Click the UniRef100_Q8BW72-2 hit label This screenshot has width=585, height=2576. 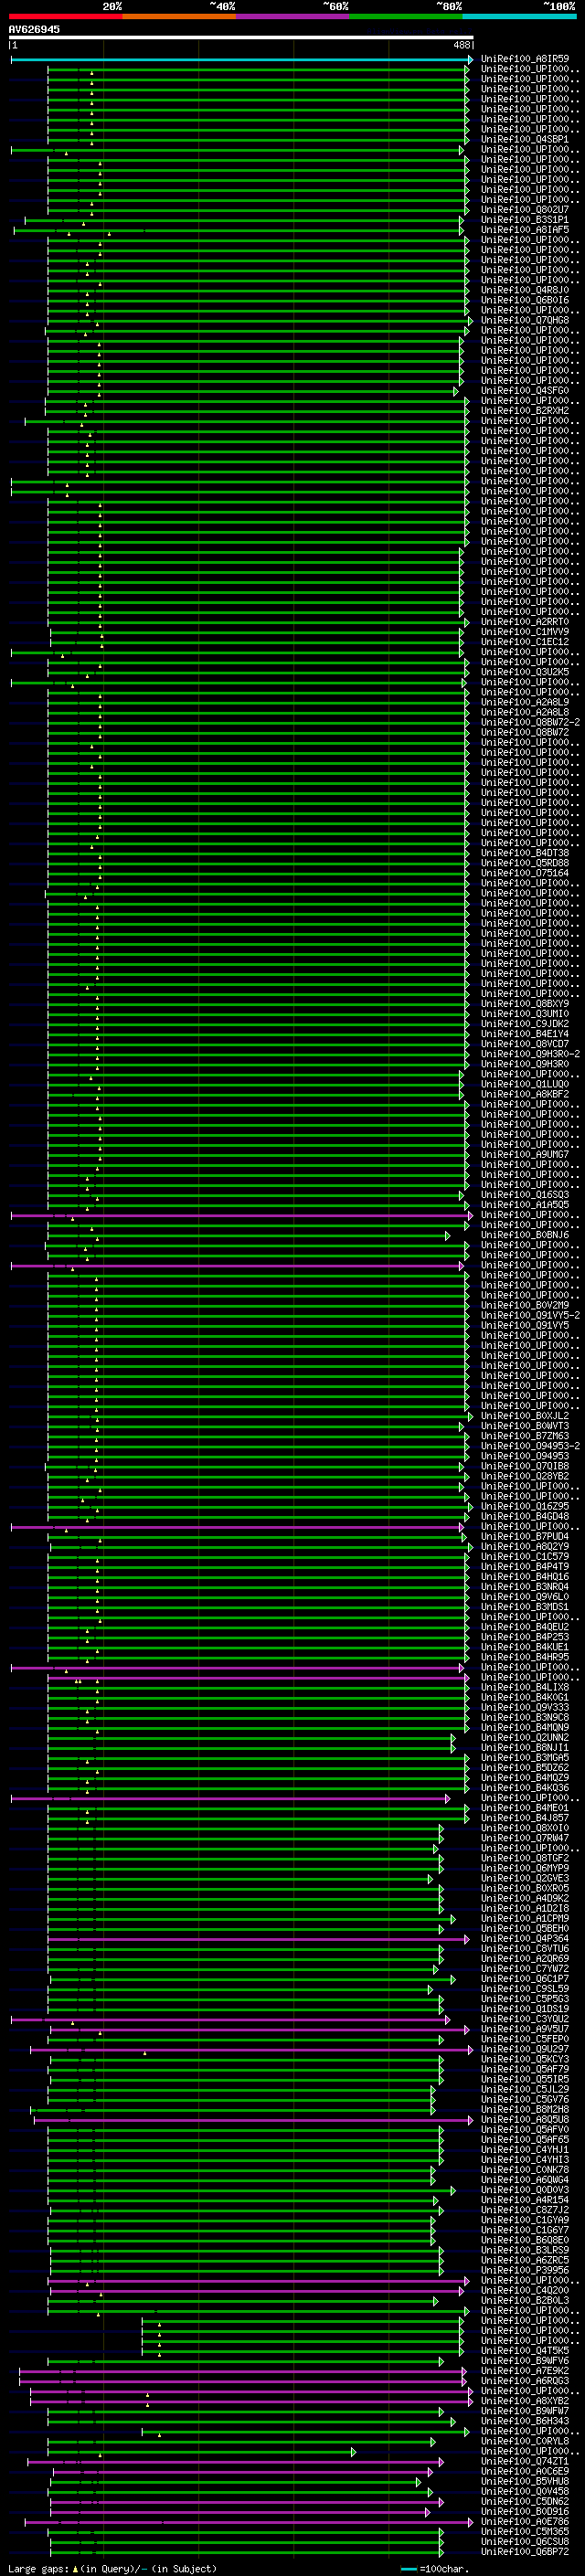click(x=530, y=722)
